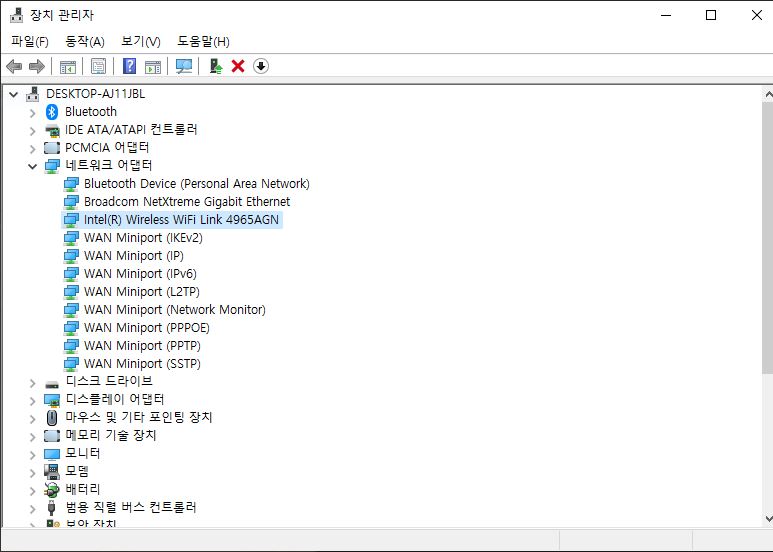Click the 모니터 category icon
Viewport: 773px width, 552px height.
[x=52, y=454]
